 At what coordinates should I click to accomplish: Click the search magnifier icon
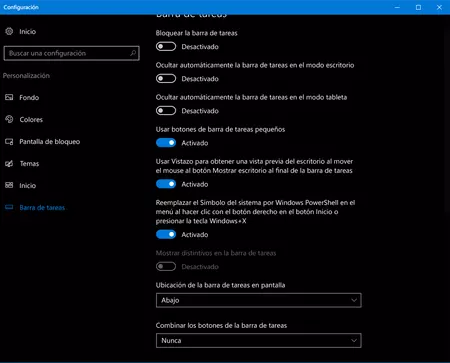[x=133, y=53]
